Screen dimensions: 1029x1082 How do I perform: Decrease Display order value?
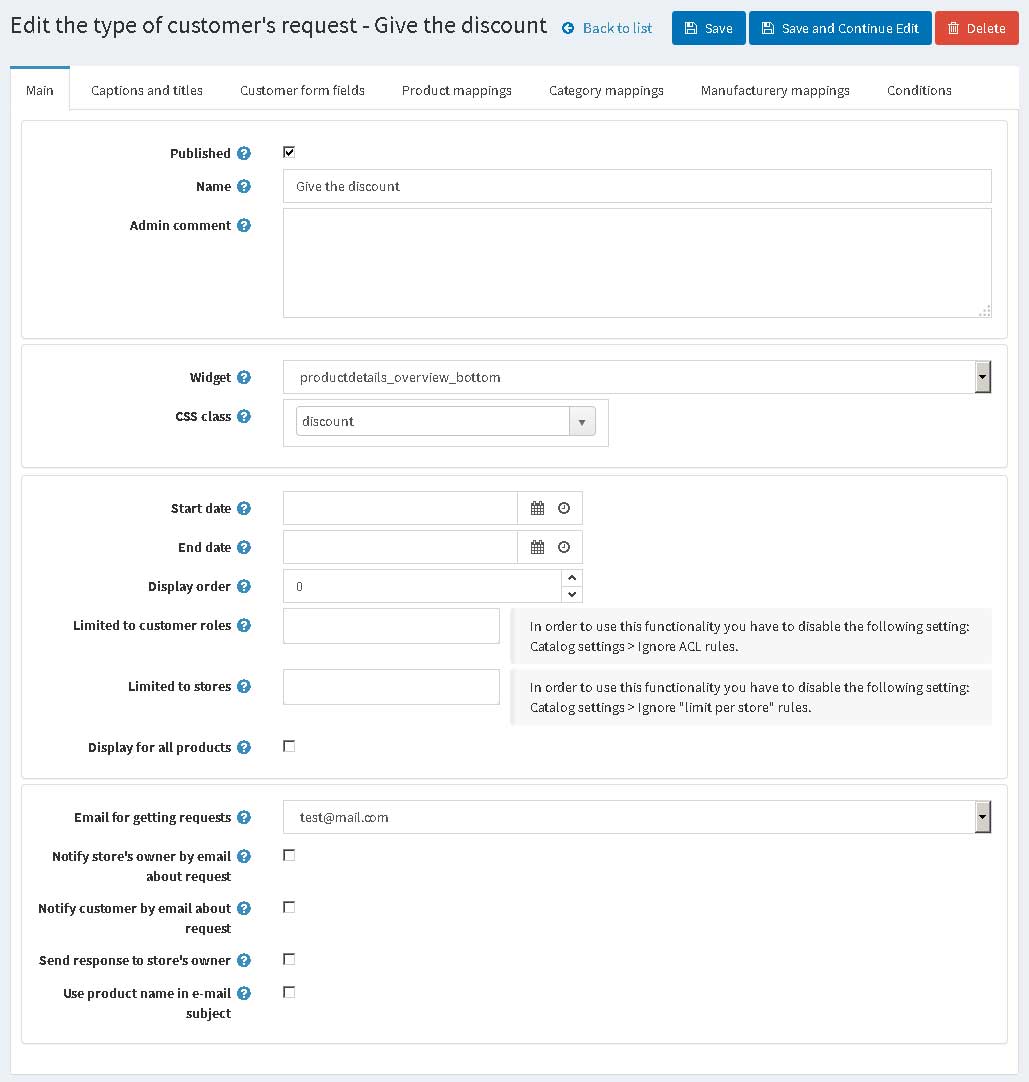pos(571,594)
